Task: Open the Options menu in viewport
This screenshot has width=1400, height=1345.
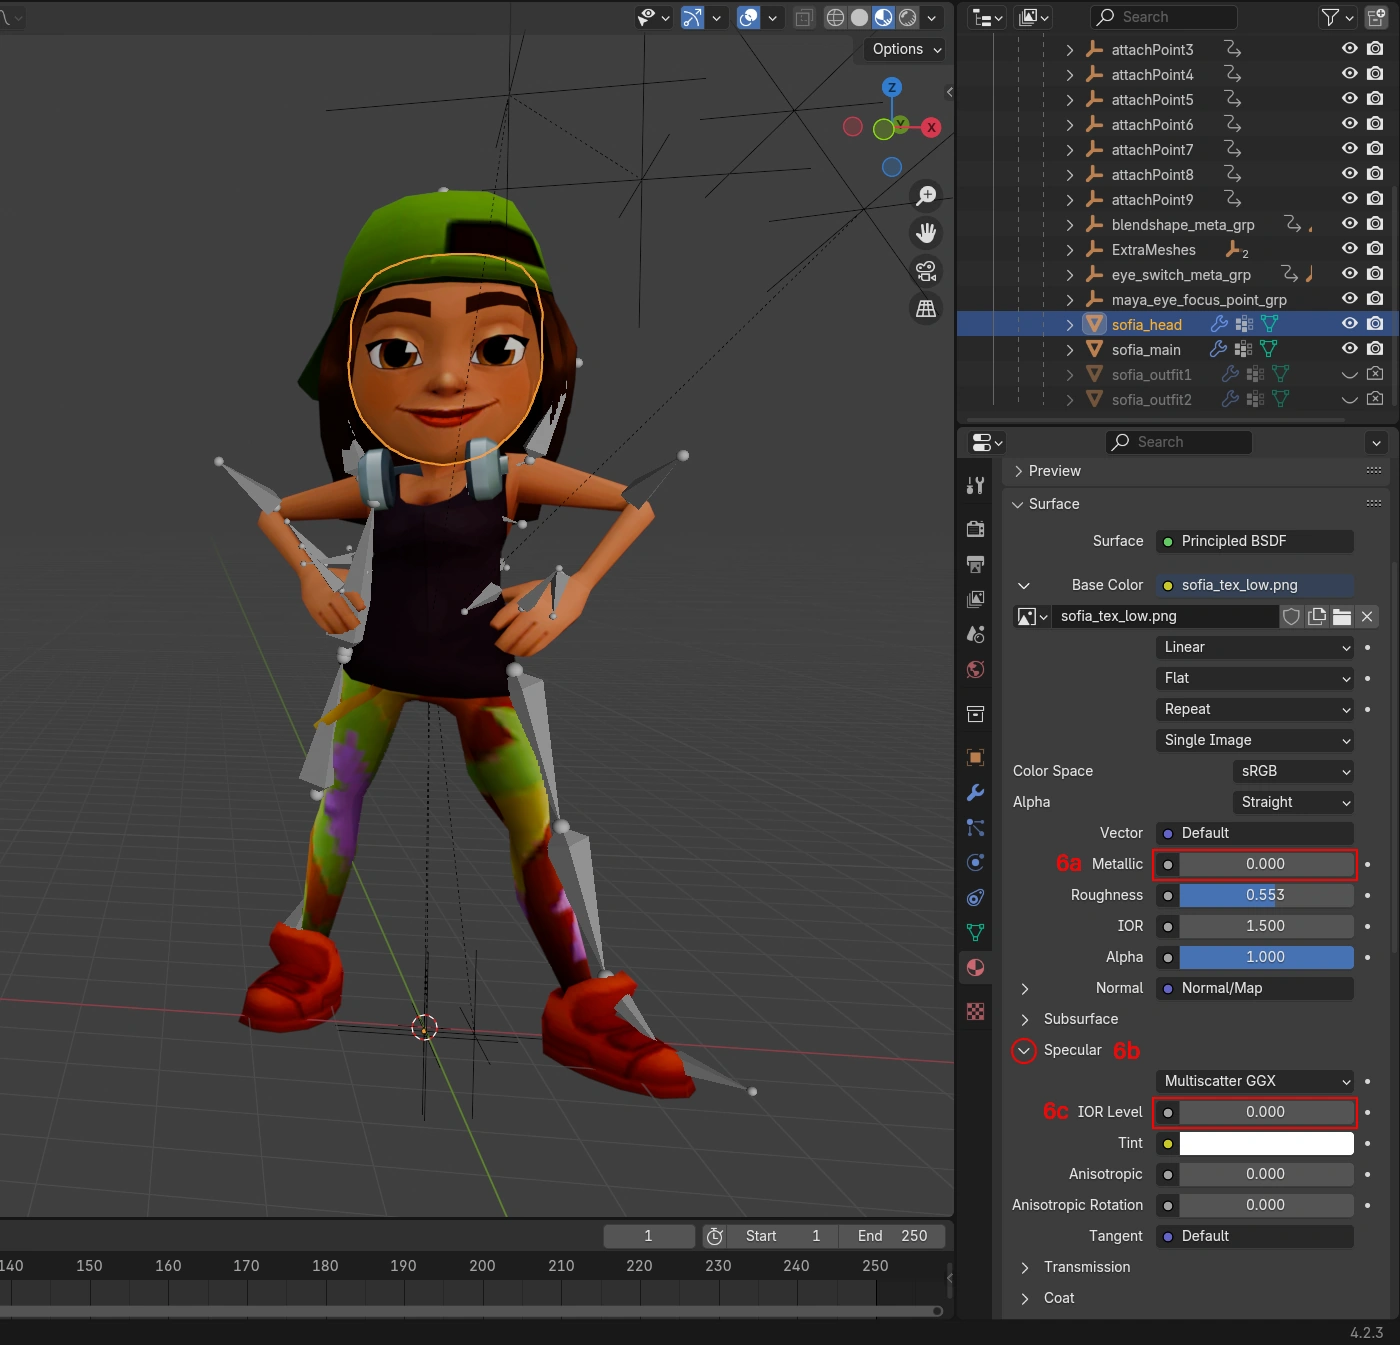Action: pos(906,49)
